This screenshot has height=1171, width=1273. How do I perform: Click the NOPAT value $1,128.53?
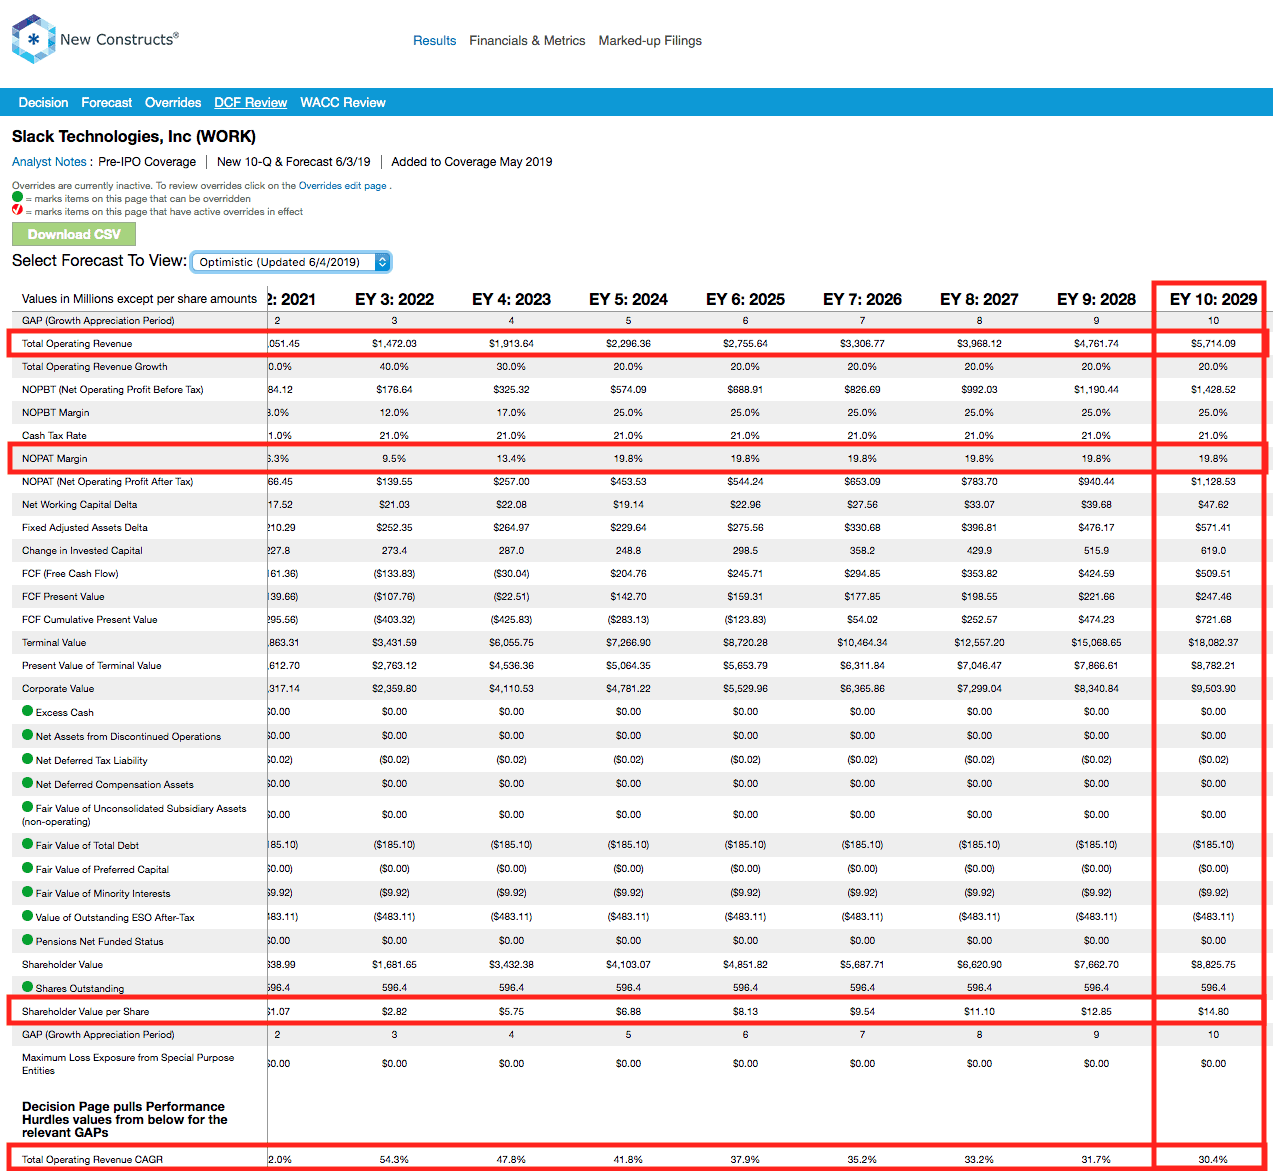pos(1213,482)
